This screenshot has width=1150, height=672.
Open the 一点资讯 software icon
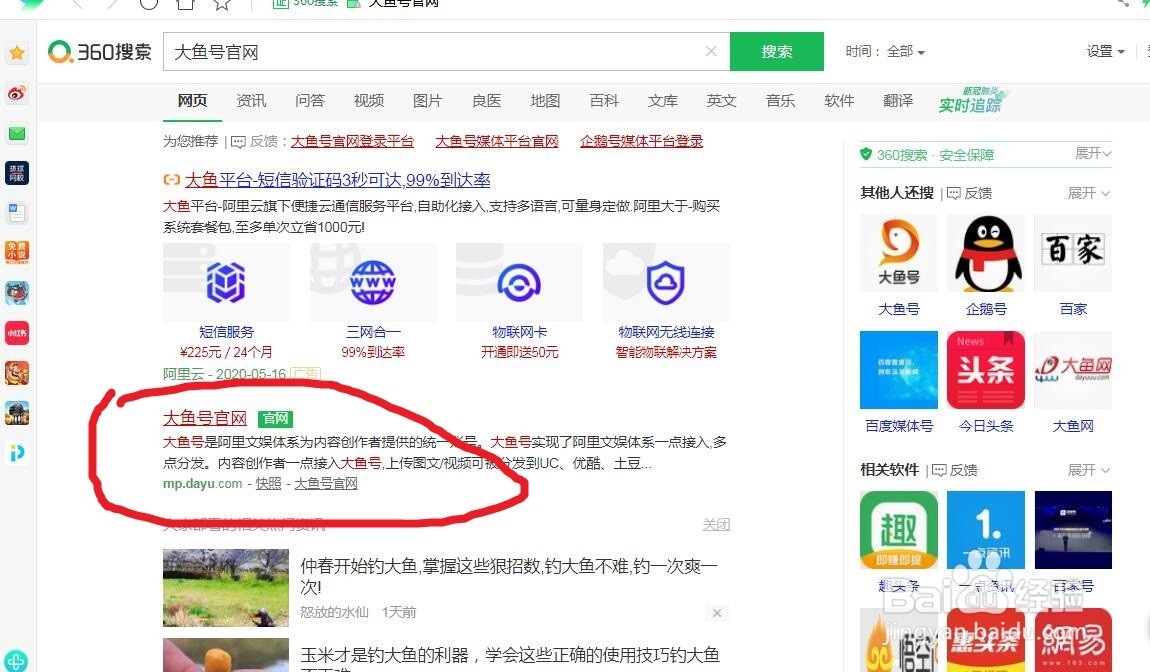986,530
